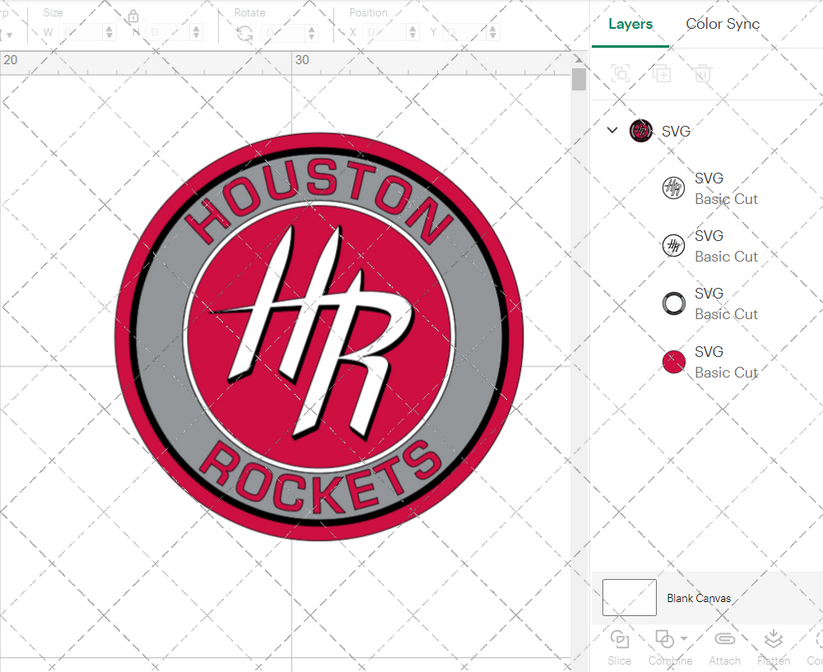Select the Slice tool

pyautogui.click(x=619, y=638)
